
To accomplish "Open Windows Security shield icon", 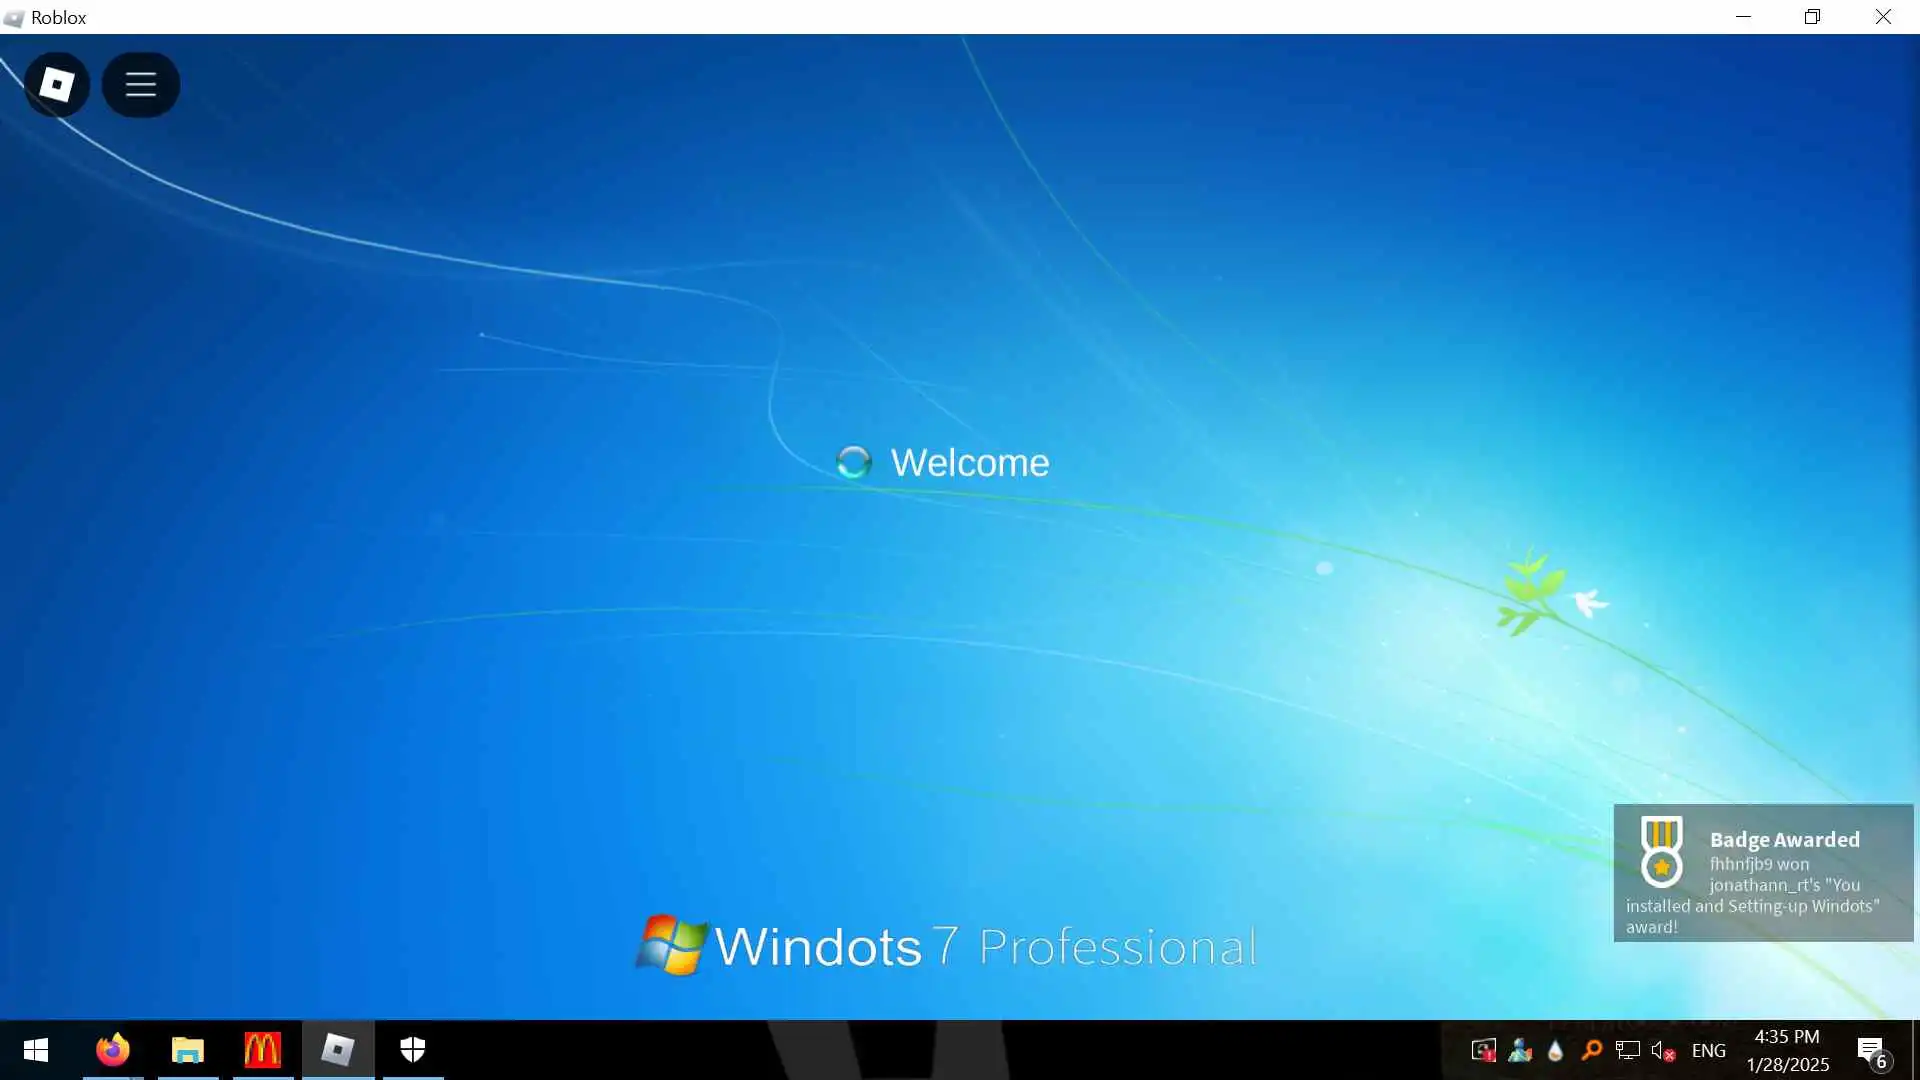I will pos(413,1050).
